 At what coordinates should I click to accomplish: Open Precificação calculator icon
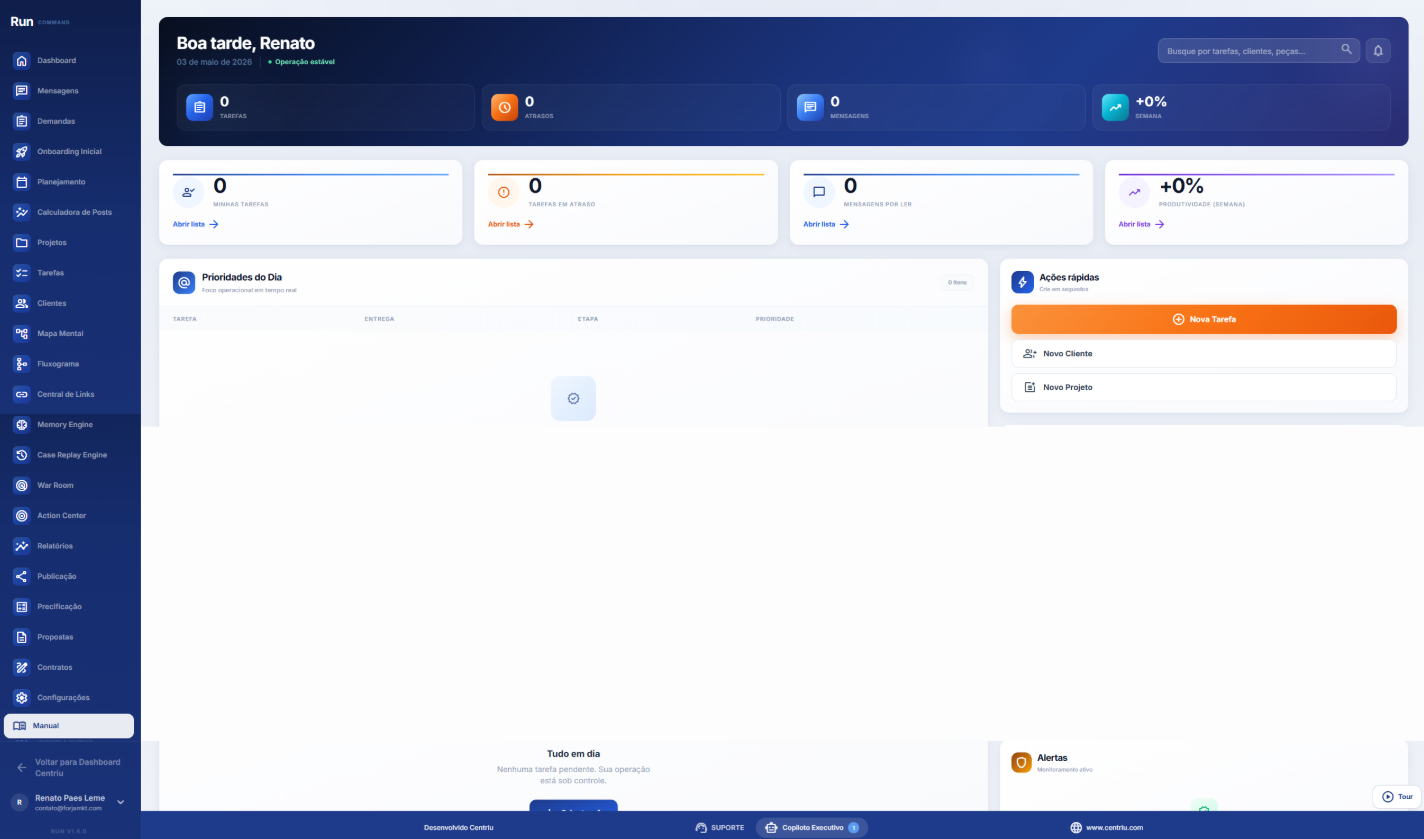click(x=21, y=607)
